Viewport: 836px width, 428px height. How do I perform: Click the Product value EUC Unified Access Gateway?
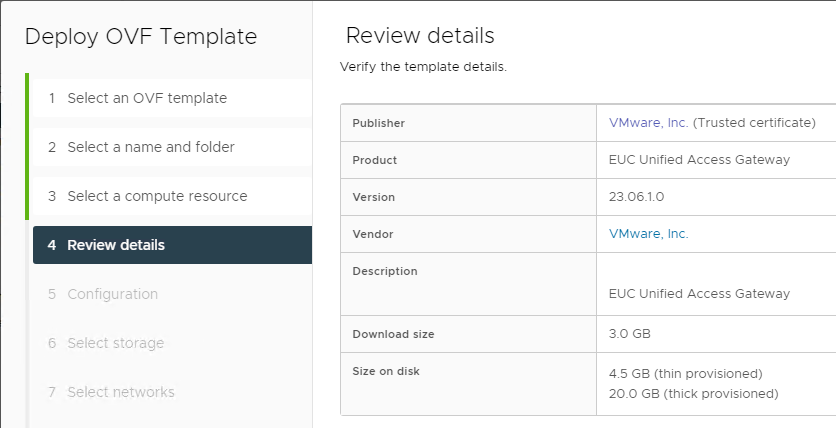[699, 160]
